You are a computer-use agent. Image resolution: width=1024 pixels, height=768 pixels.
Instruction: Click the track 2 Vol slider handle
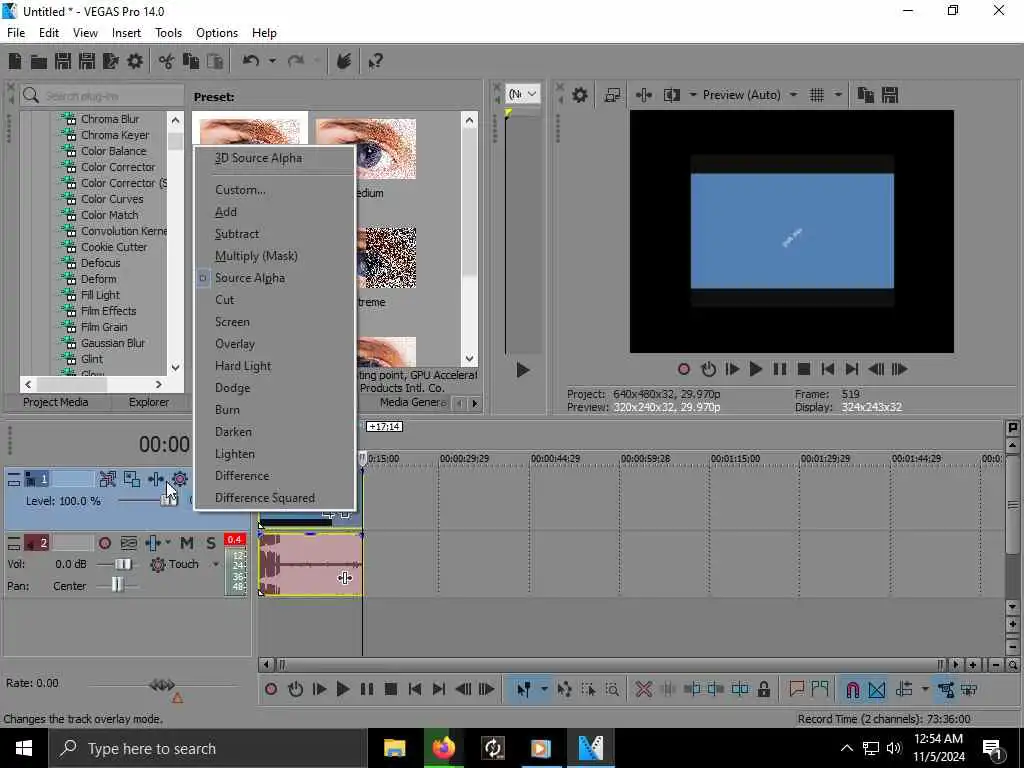123,564
